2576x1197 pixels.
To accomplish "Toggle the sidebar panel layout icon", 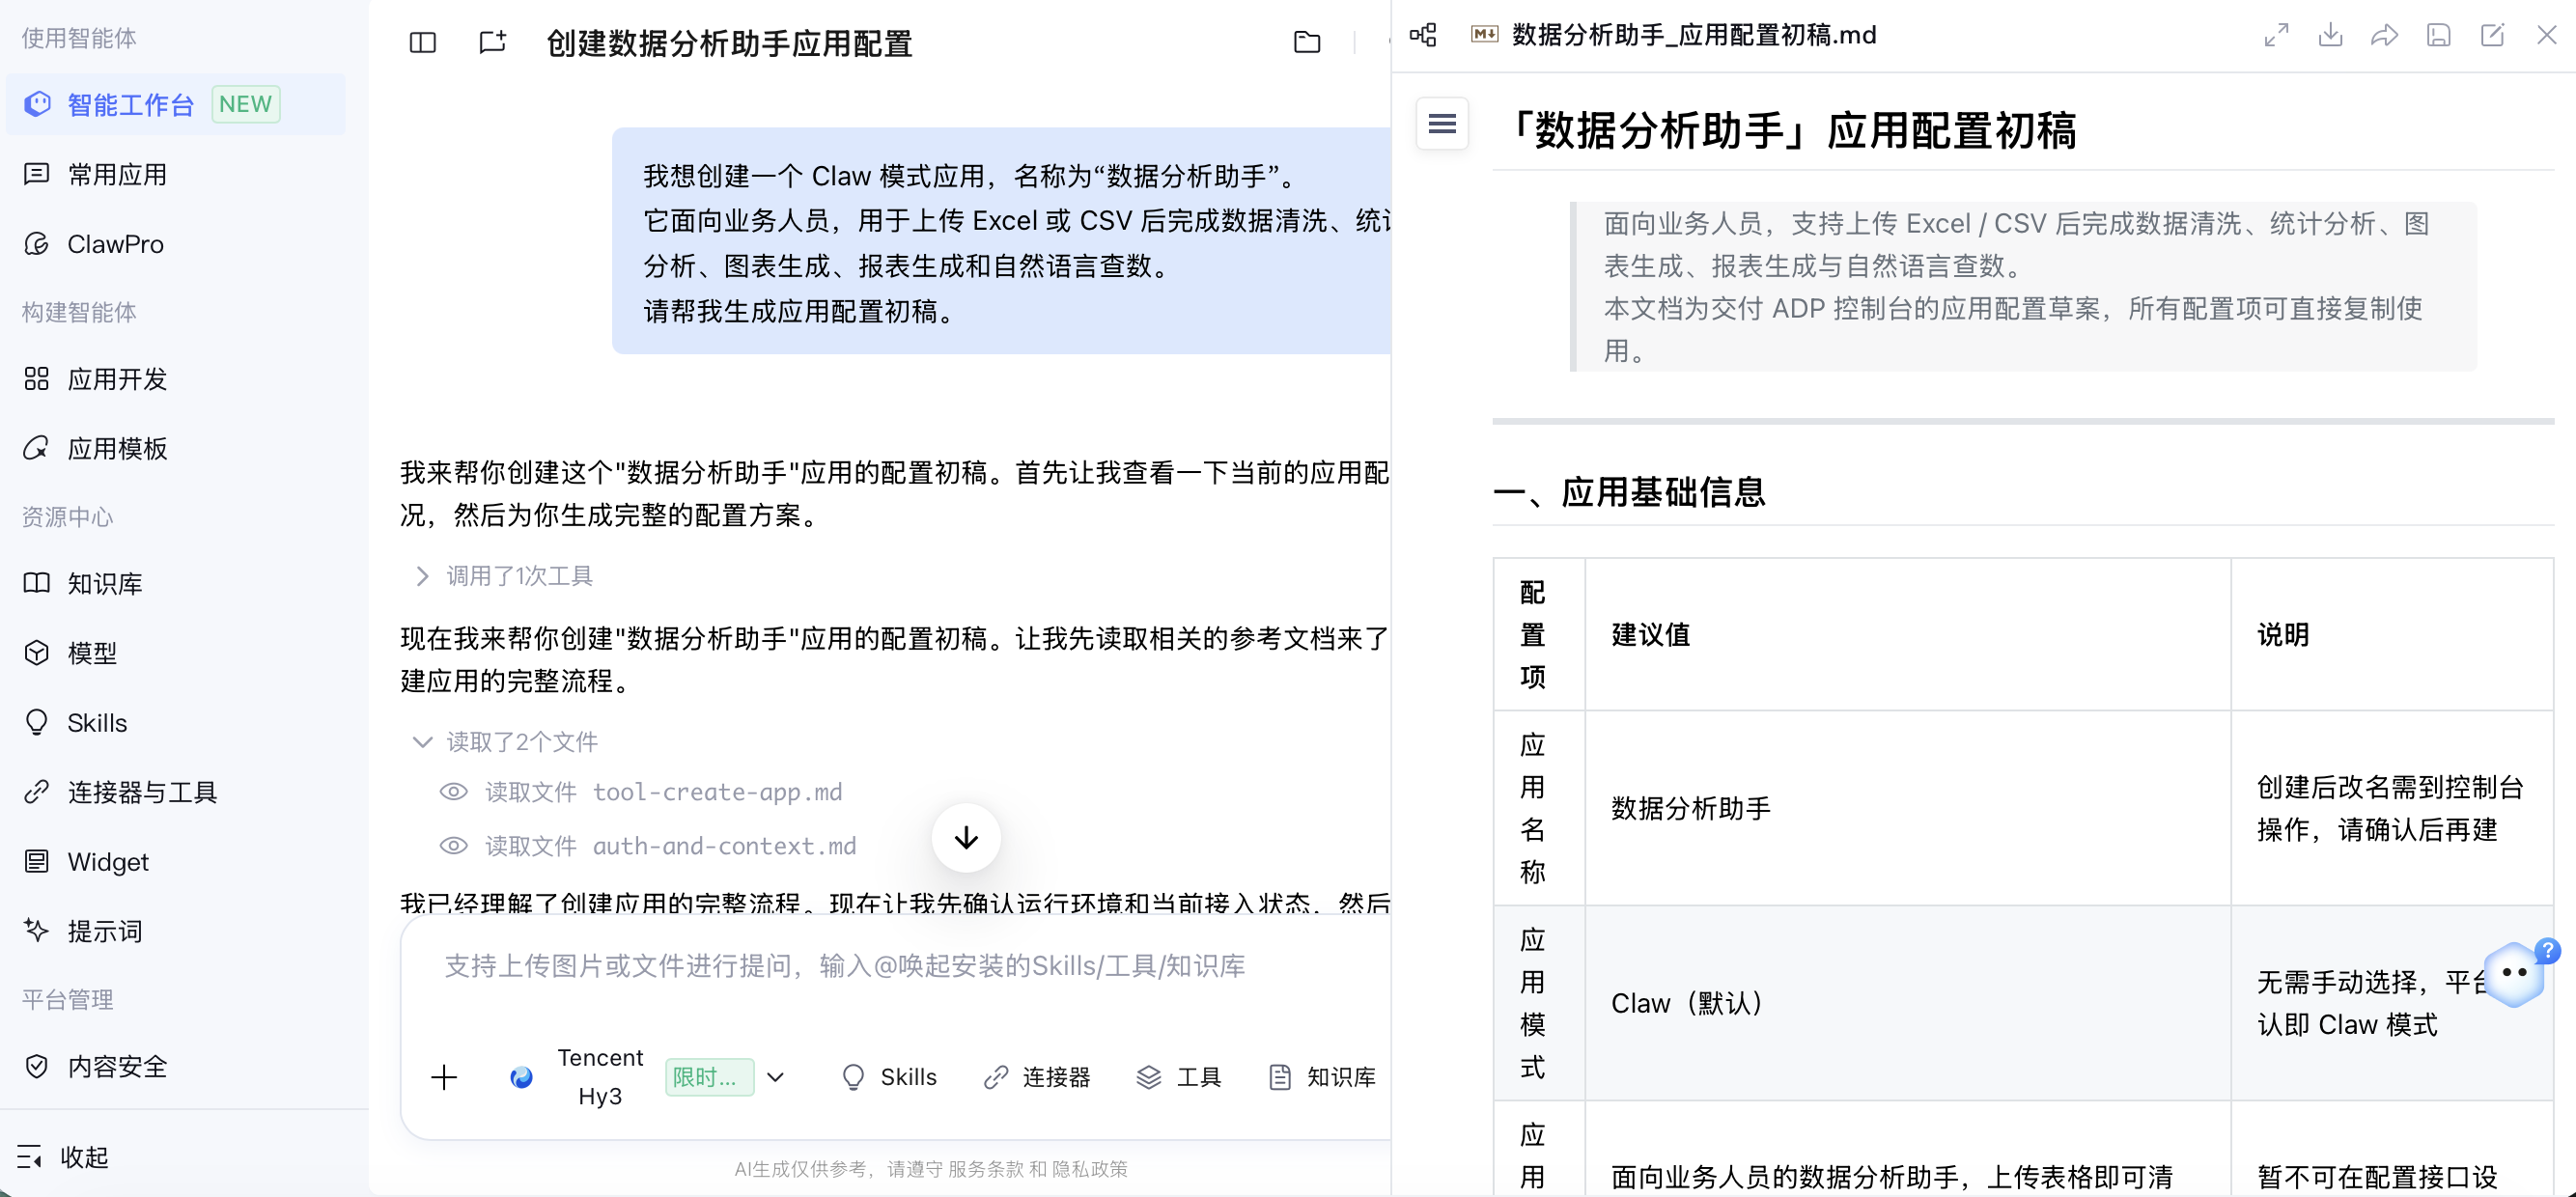I will pos(423,42).
